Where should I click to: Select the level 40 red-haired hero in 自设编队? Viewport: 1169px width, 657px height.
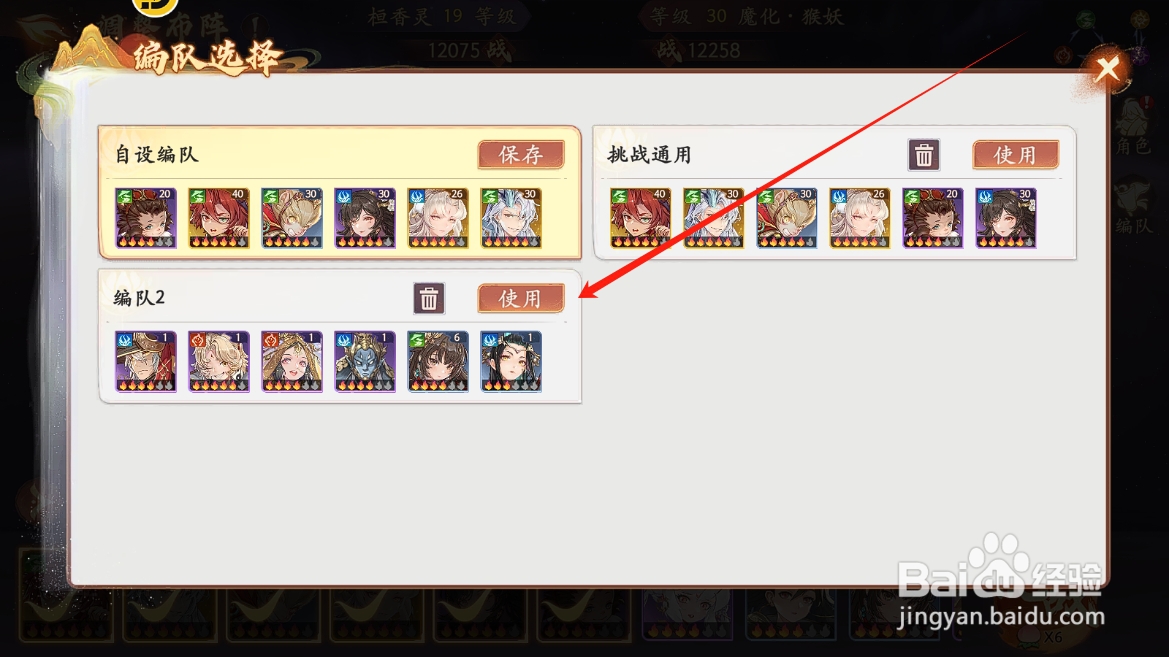[218, 218]
